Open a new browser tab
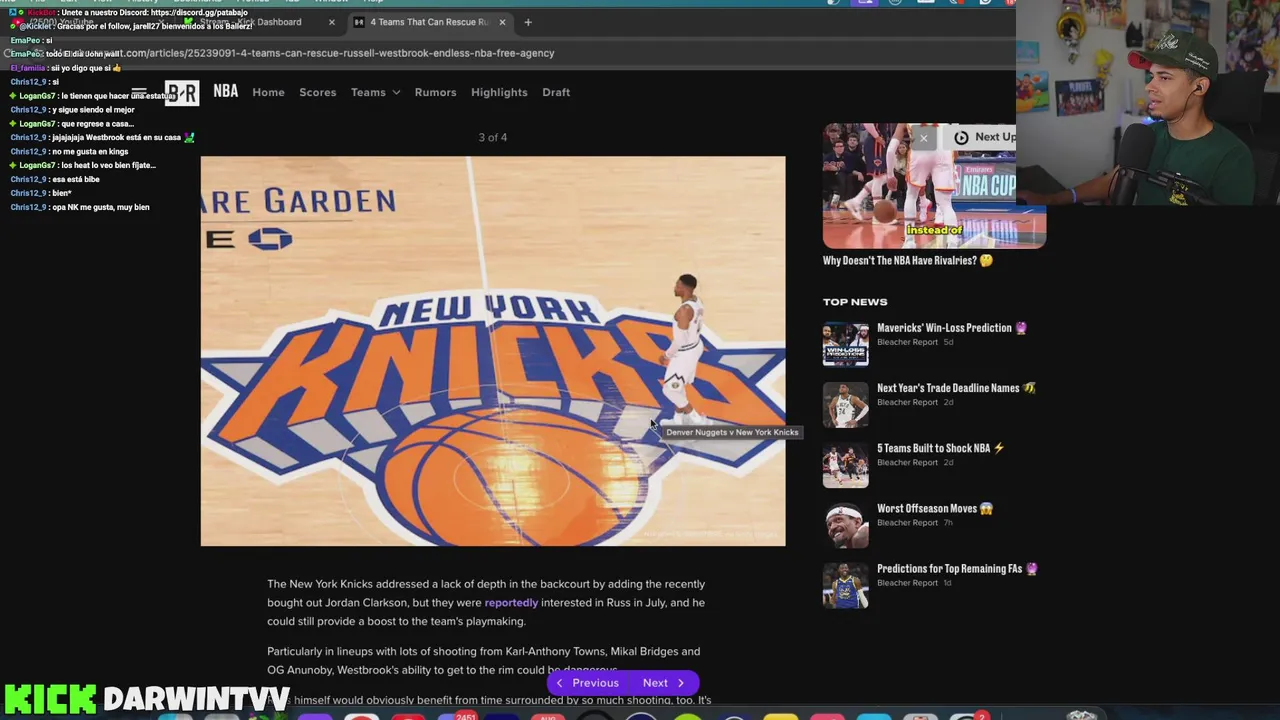The height and width of the screenshot is (720, 1280). click(528, 22)
